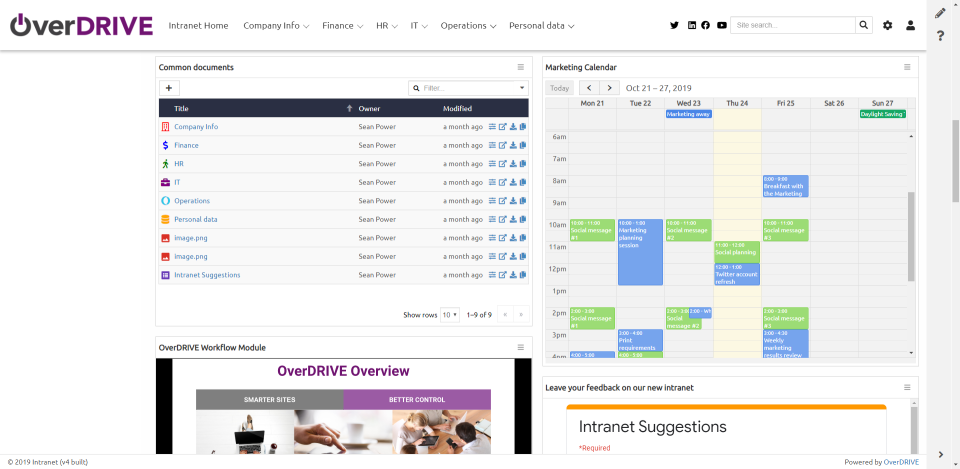Expand the Personal data menu in navbar
The width and height of the screenshot is (960, 469).
click(542, 26)
